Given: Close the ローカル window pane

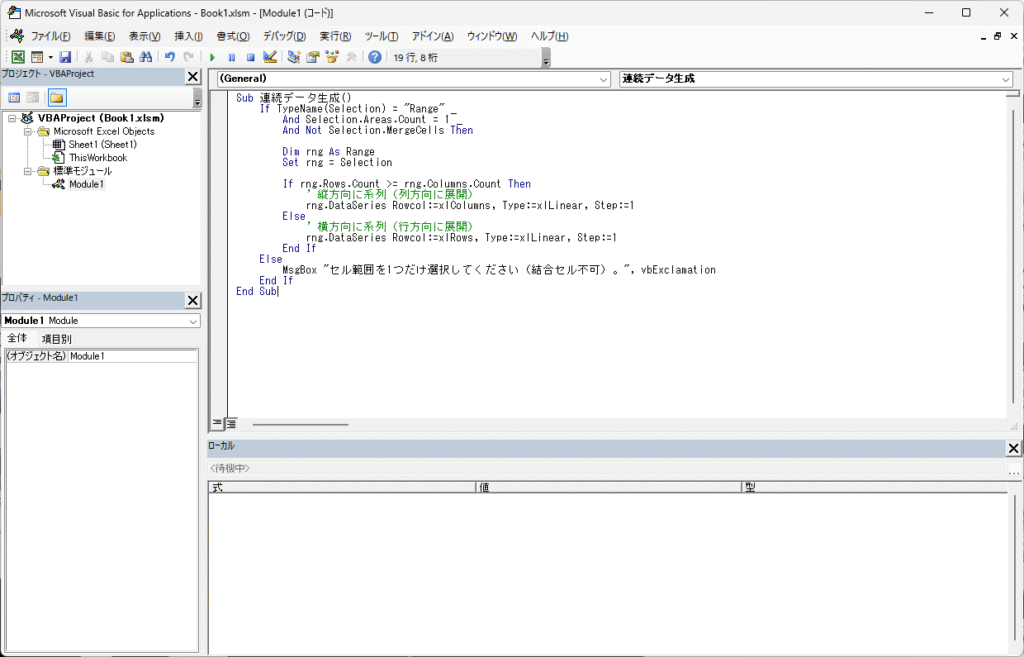Looking at the screenshot, I should pyautogui.click(x=1013, y=448).
